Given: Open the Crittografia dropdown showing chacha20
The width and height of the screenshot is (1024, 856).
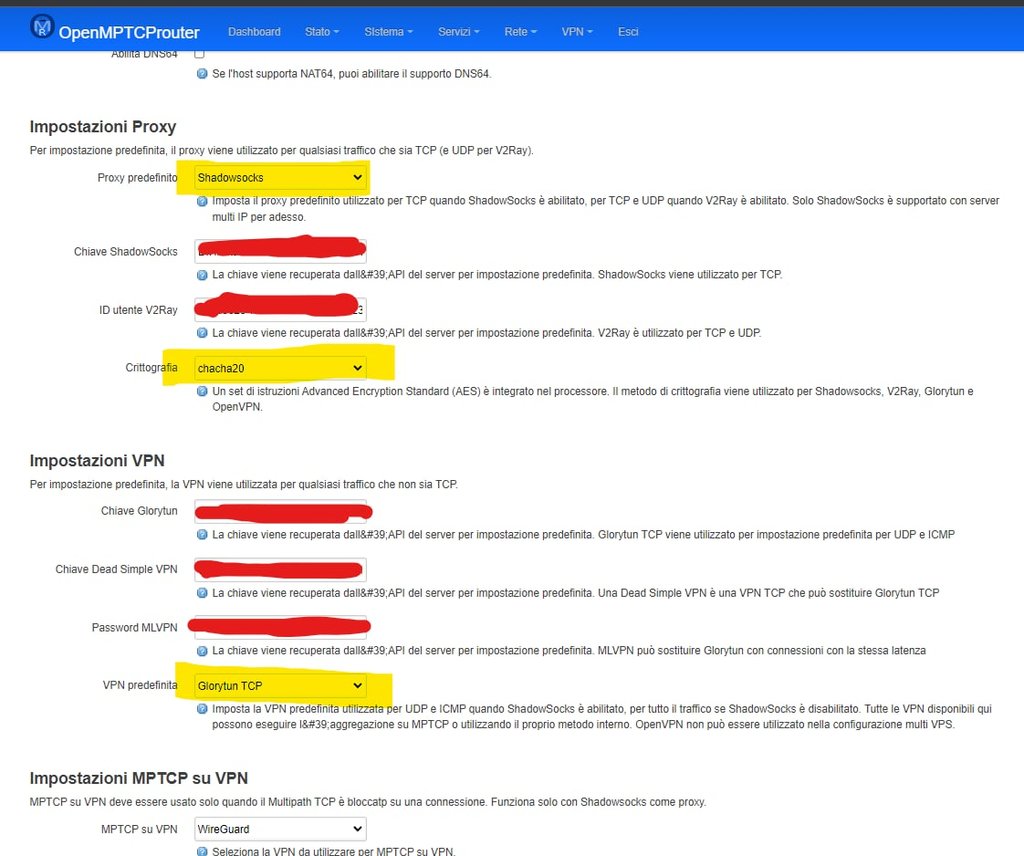Looking at the screenshot, I should 280,368.
